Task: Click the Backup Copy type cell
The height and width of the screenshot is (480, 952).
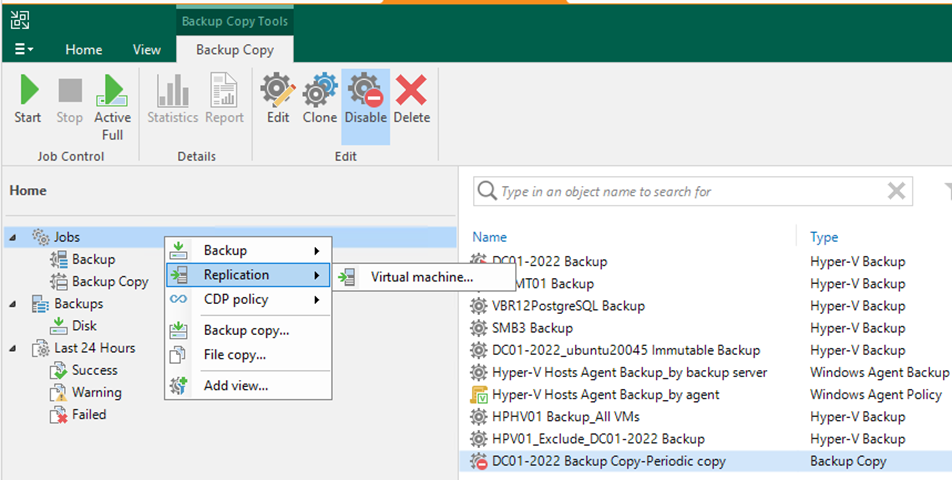Action: (x=848, y=461)
